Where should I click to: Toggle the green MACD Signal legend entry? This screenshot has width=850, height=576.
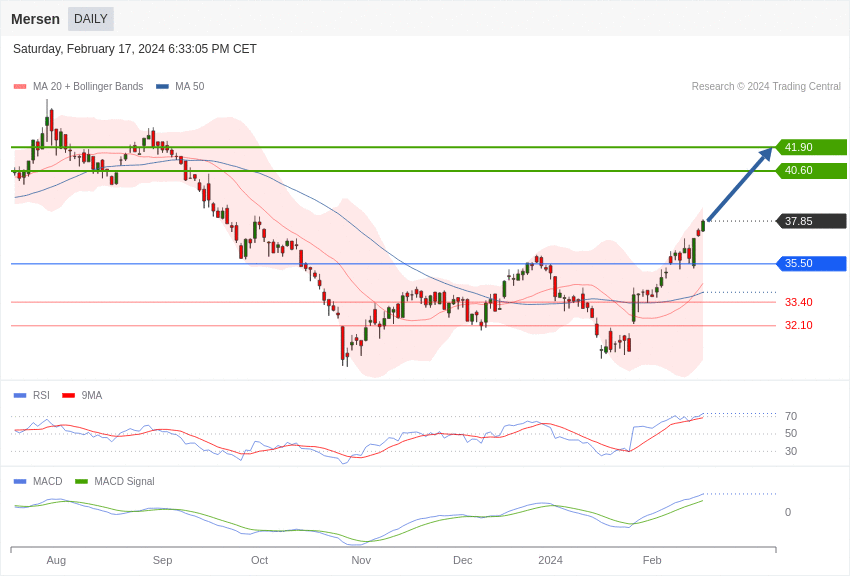114,482
